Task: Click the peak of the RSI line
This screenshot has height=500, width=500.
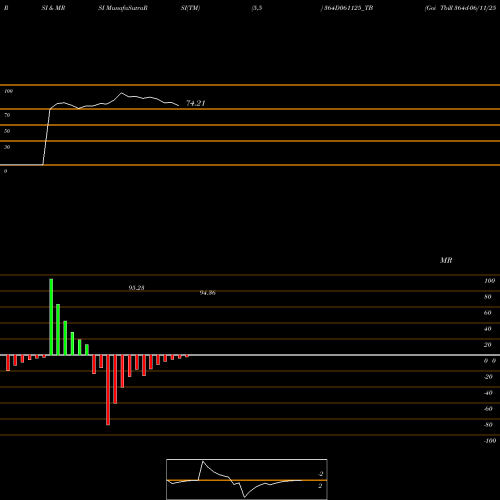Action: point(121,93)
